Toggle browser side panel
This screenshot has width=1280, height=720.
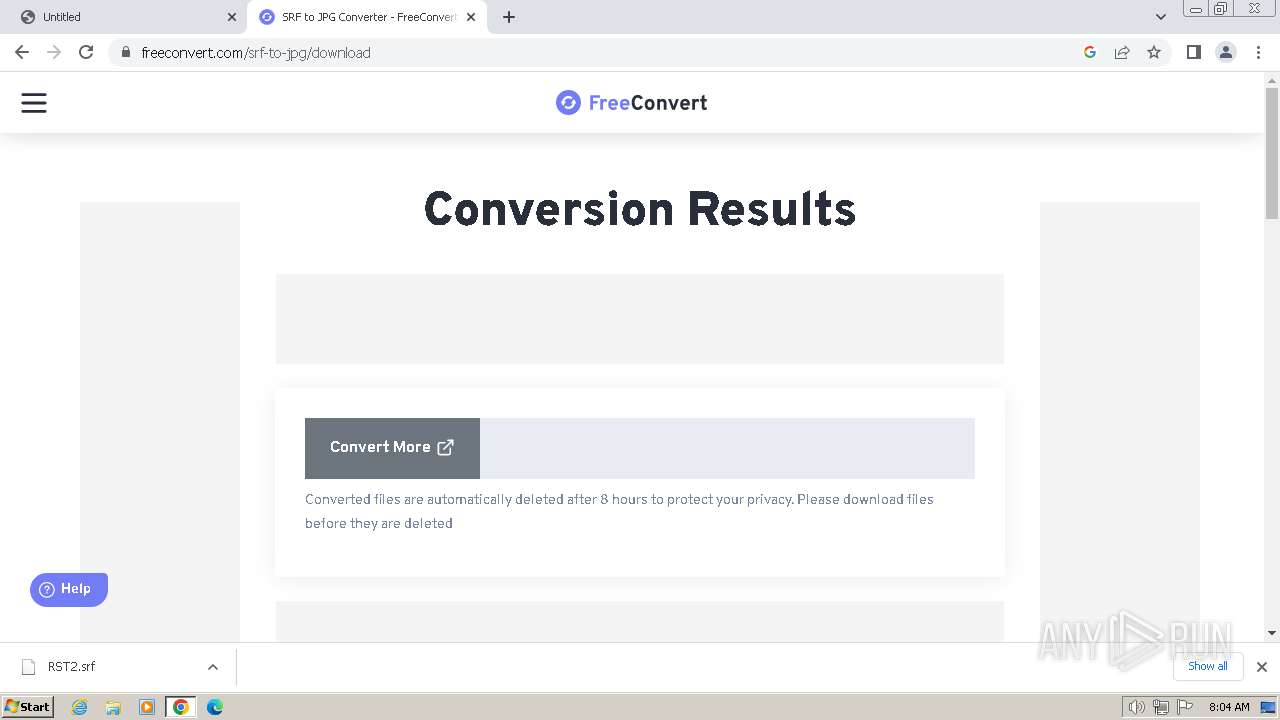[x=1193, y=52]
